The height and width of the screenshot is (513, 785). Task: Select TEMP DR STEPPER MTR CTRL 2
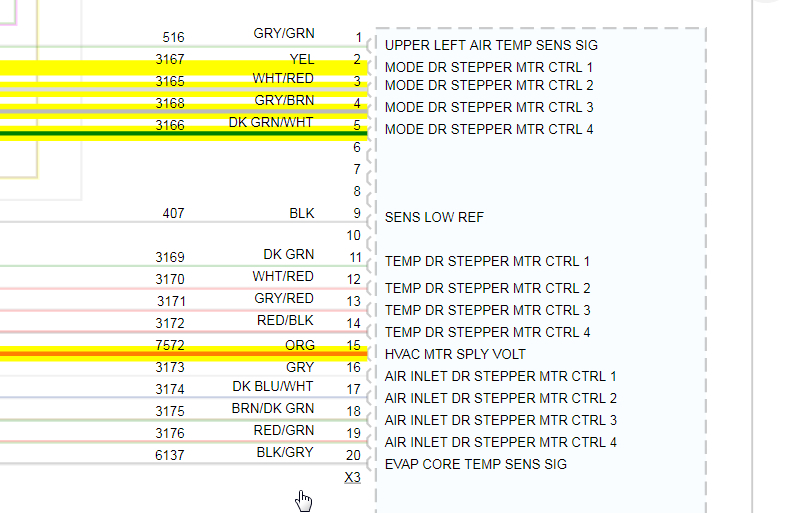pos(488,289)
